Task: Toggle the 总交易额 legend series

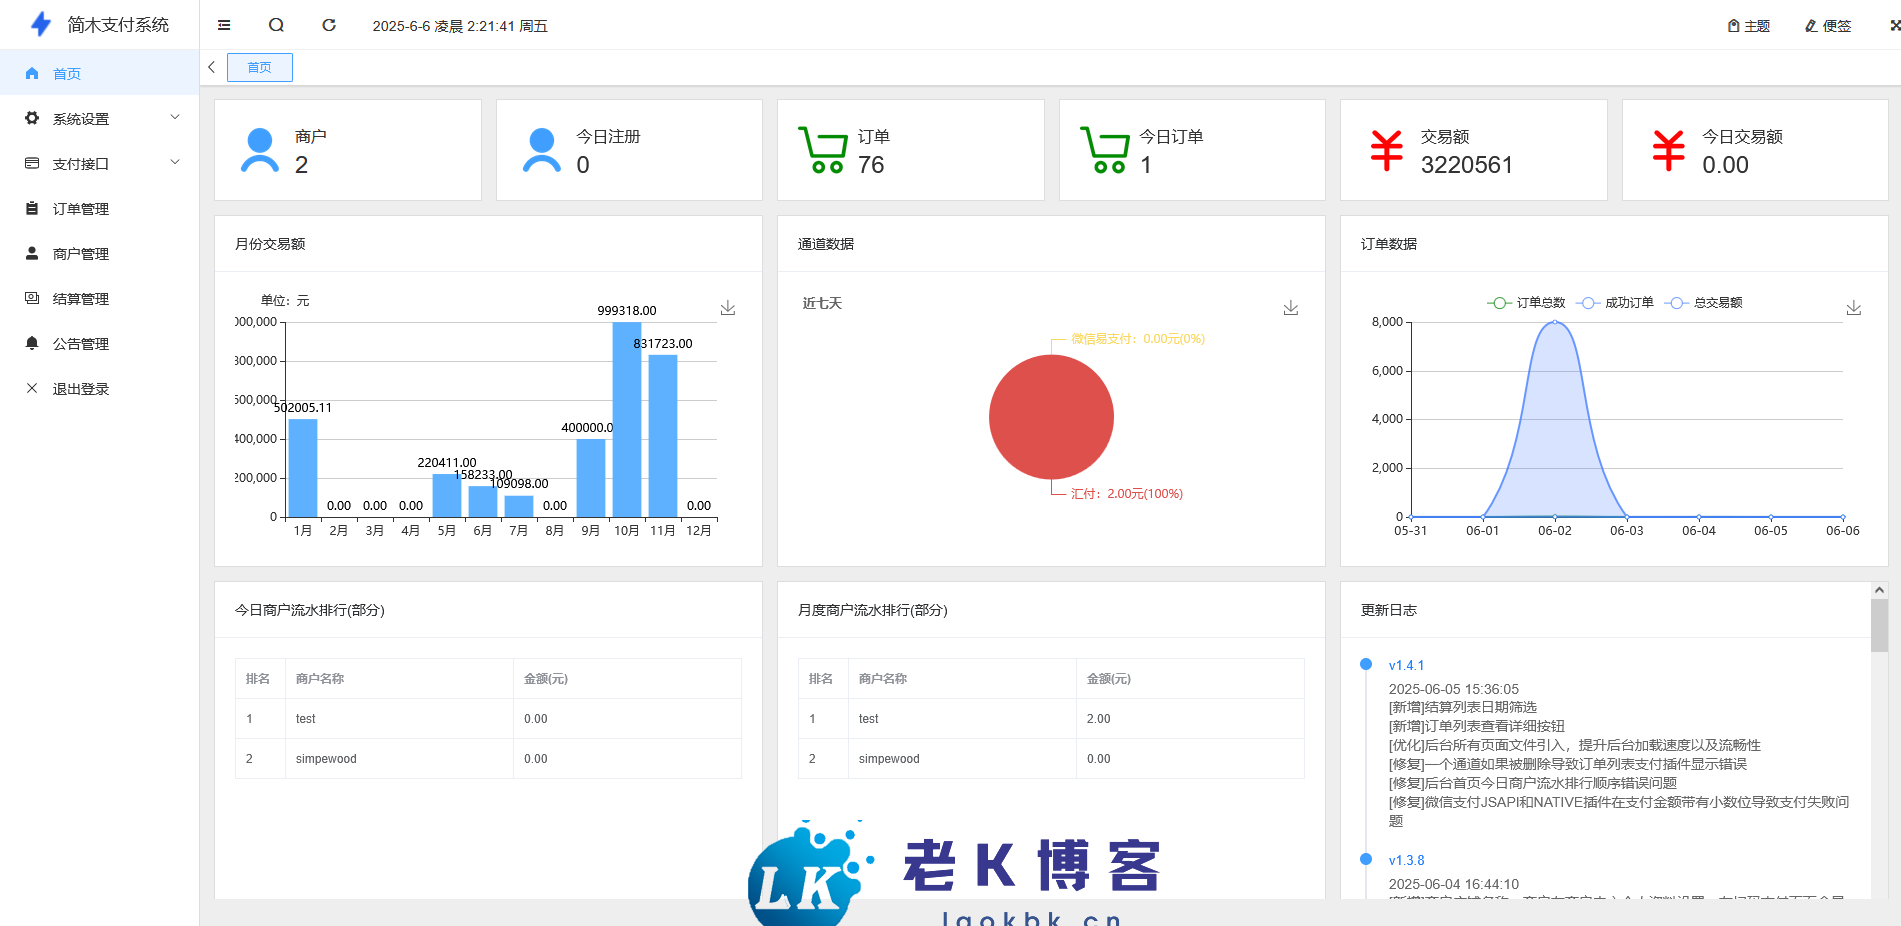Action: click(x=1704, y=303)
